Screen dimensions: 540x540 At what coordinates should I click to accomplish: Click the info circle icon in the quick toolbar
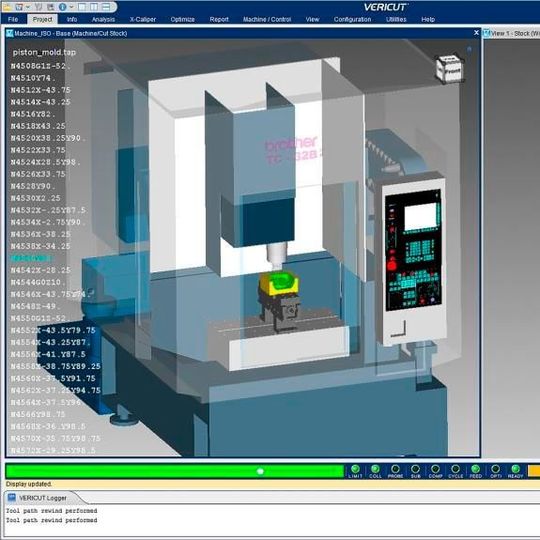pyautogui.click(x=62, y=7)
